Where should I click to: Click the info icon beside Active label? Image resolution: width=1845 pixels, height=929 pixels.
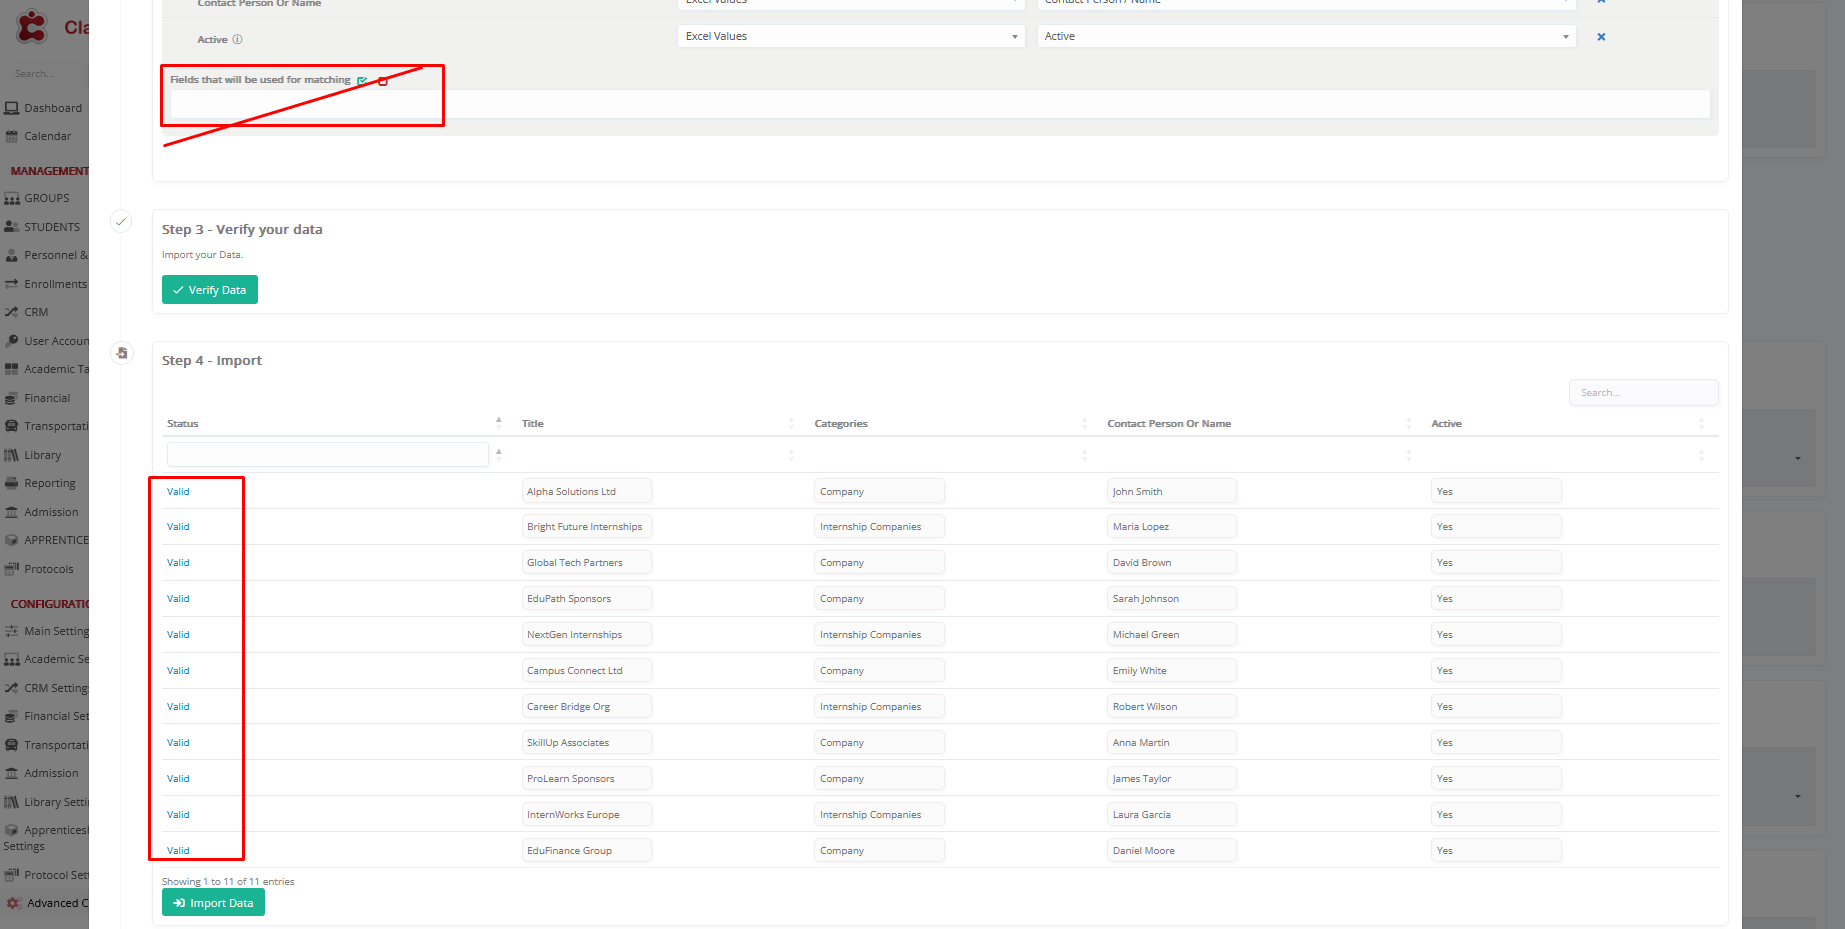coord(237,40)
